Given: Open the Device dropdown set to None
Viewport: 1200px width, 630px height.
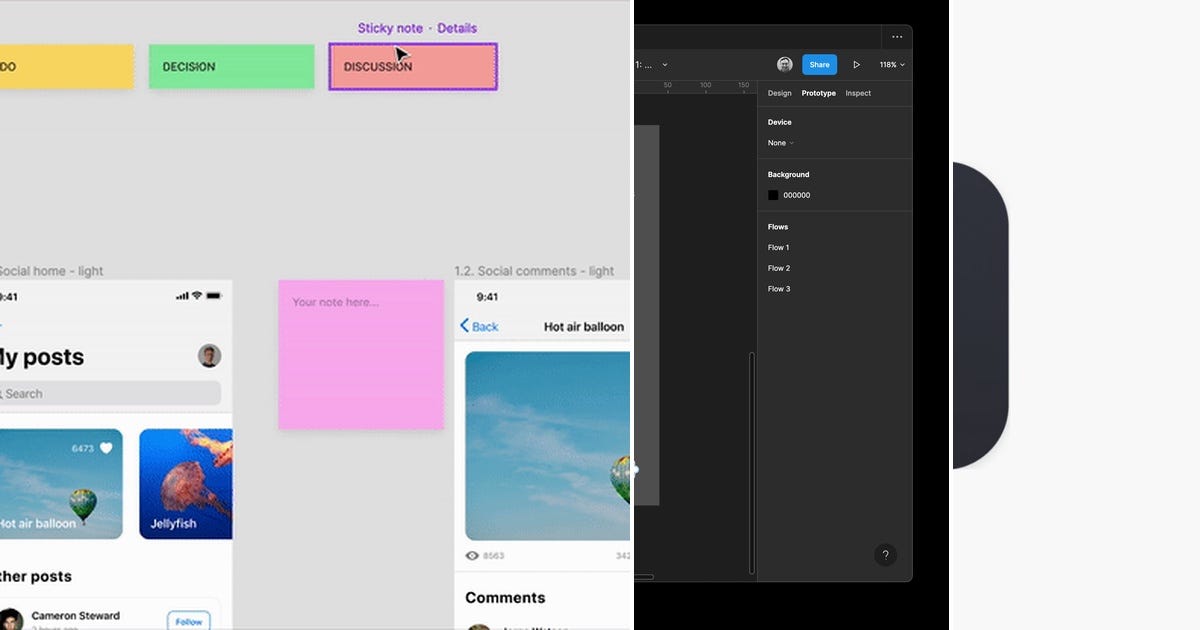Looking at the screenshot, I should point(779,142).
